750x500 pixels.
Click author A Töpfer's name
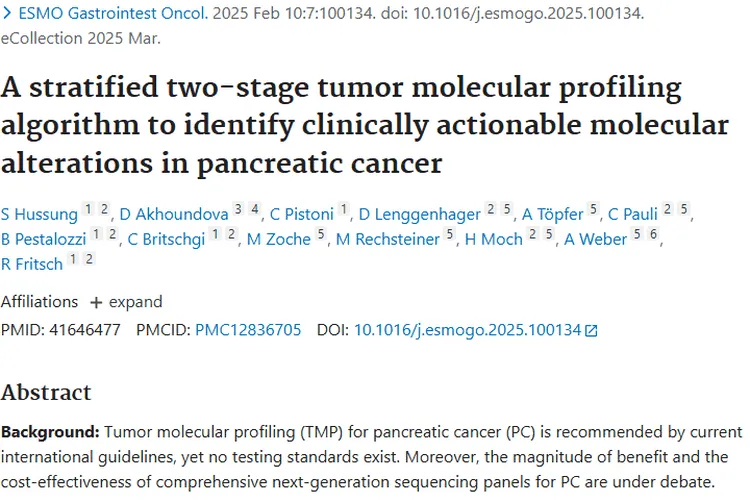tap(553, 213)
